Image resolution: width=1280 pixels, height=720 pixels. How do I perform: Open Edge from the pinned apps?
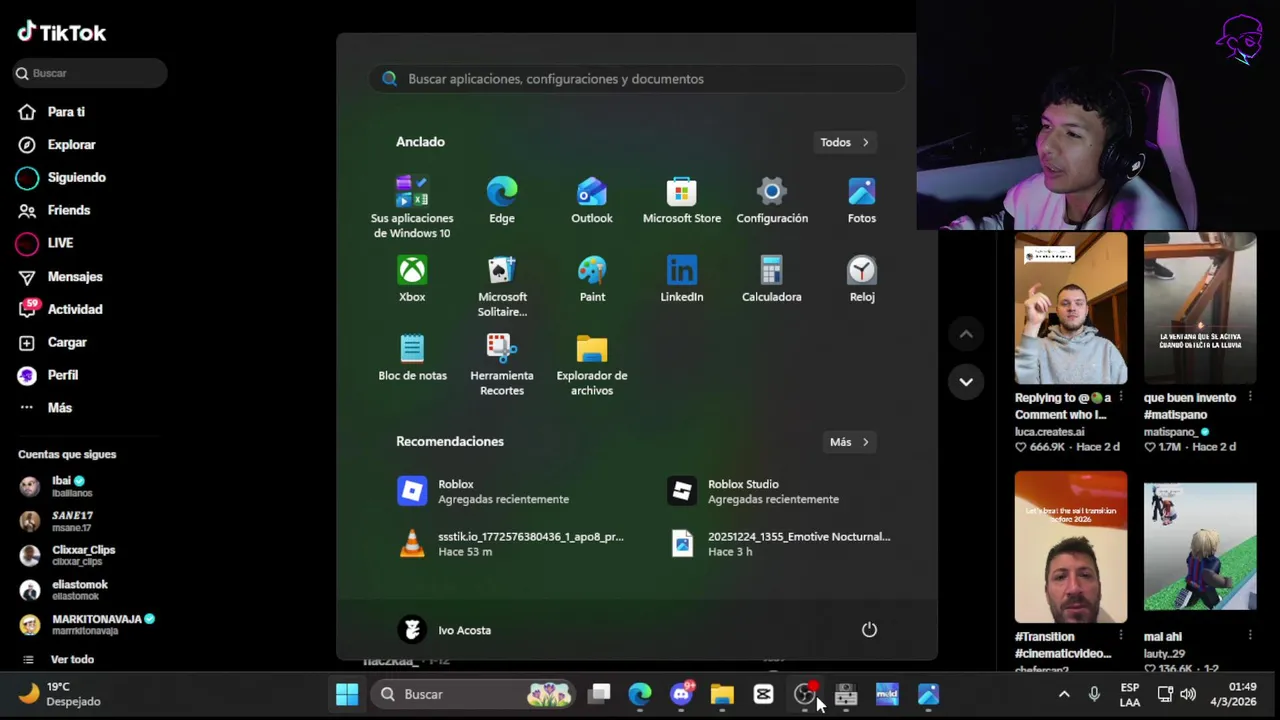pyautogui.click(x=502, y=201)
